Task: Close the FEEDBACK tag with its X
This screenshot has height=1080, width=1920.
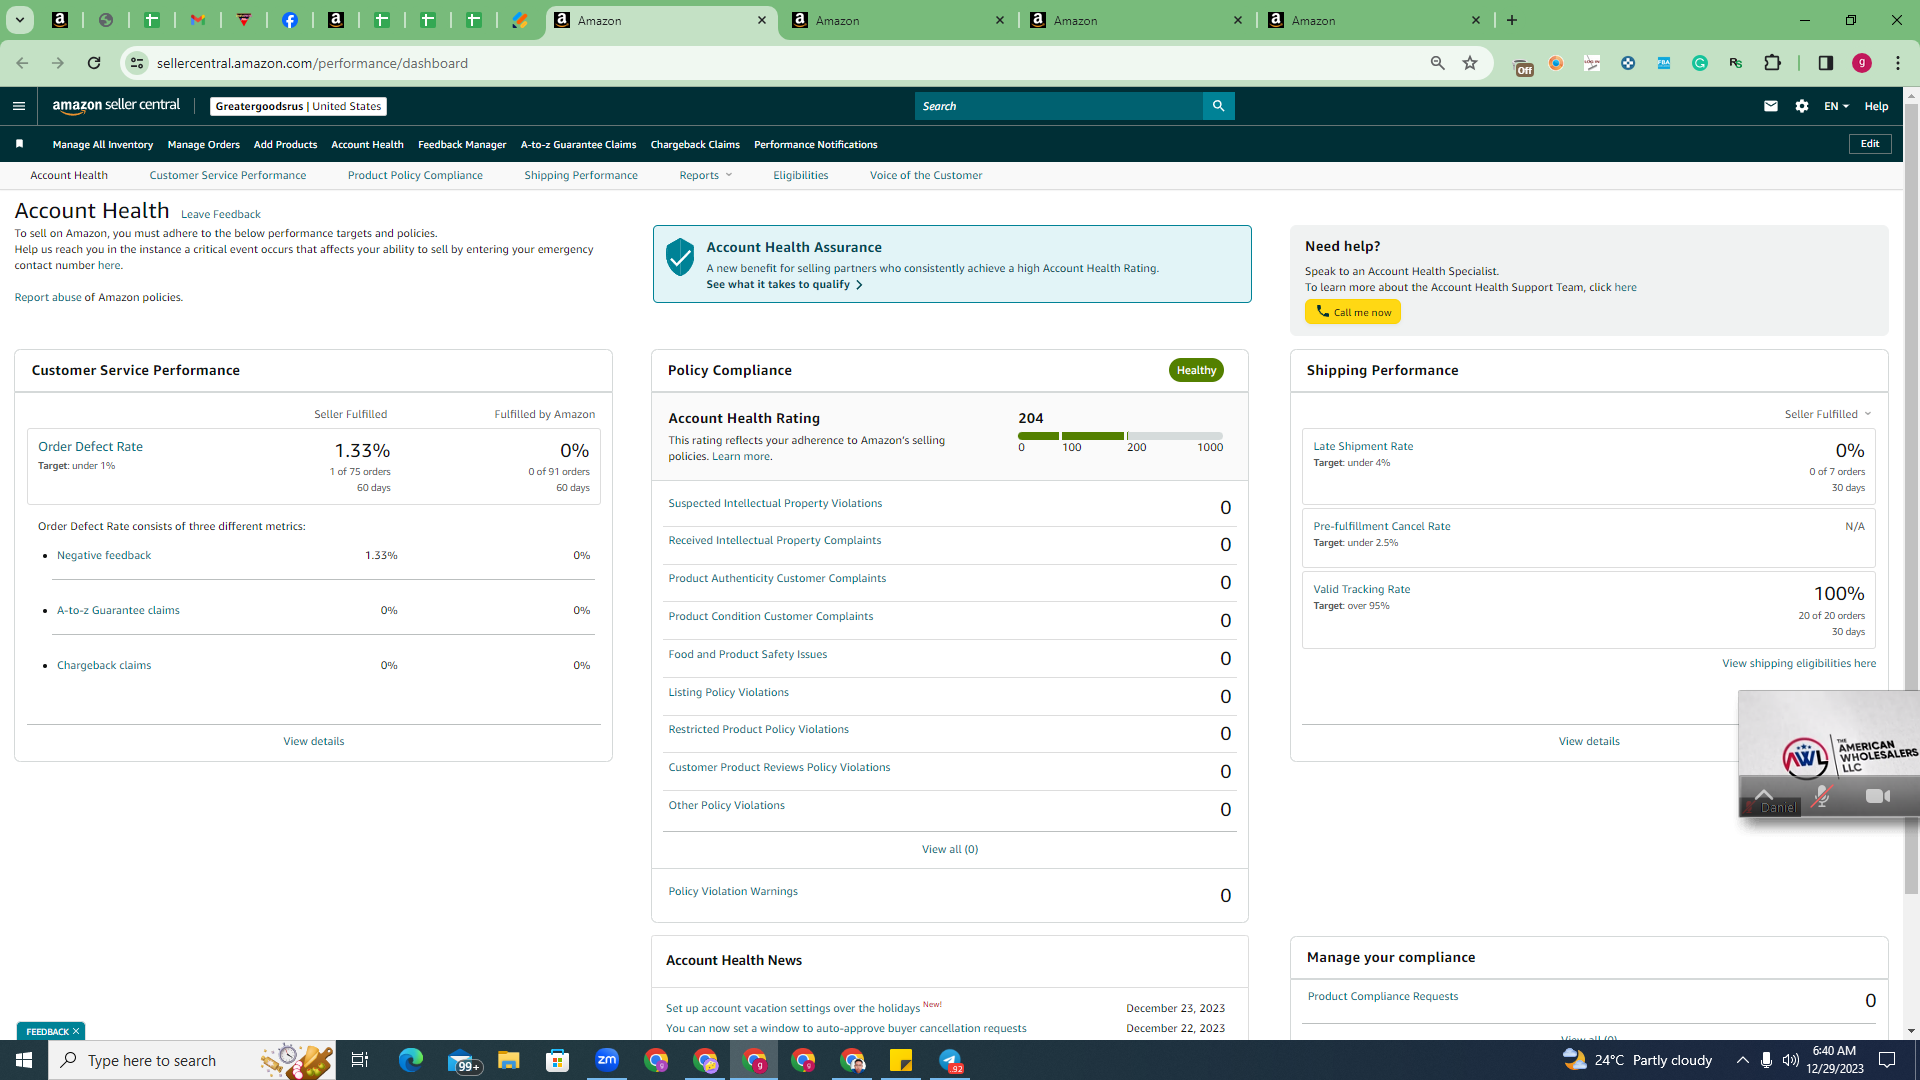Action: pyautogui.click(x=75, y=1031)
